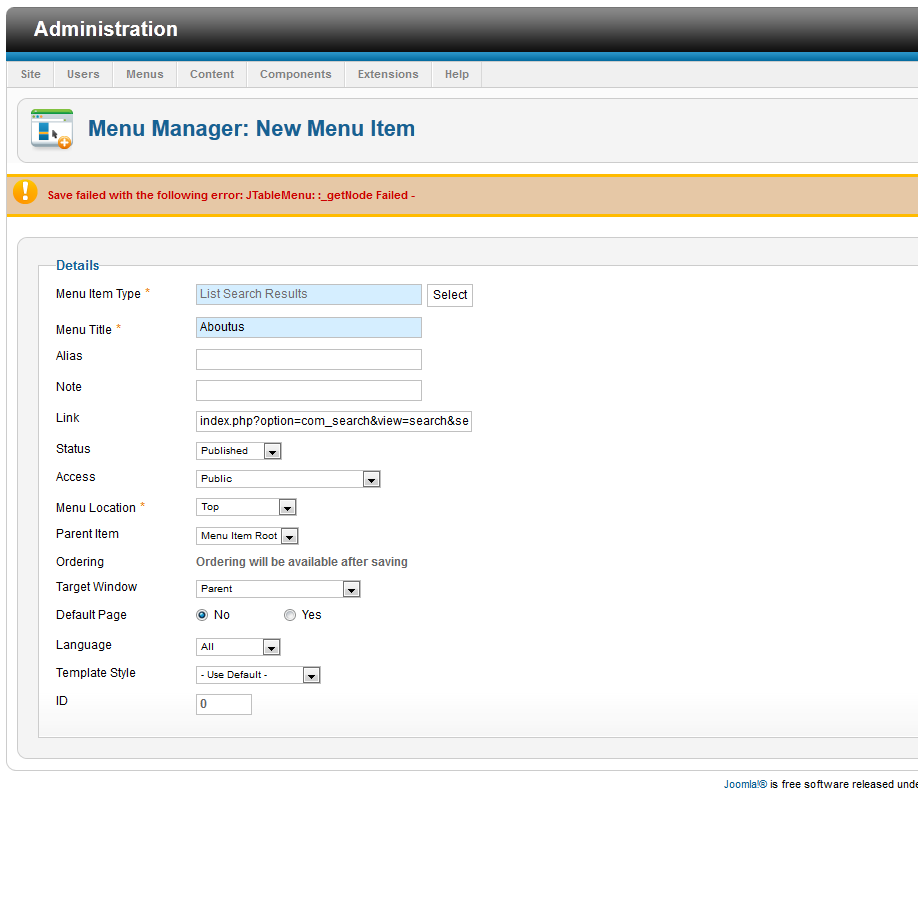918x916 pixels.
Task: Click the Menu Title field containing Aboutus
Action: pos(309,327)
